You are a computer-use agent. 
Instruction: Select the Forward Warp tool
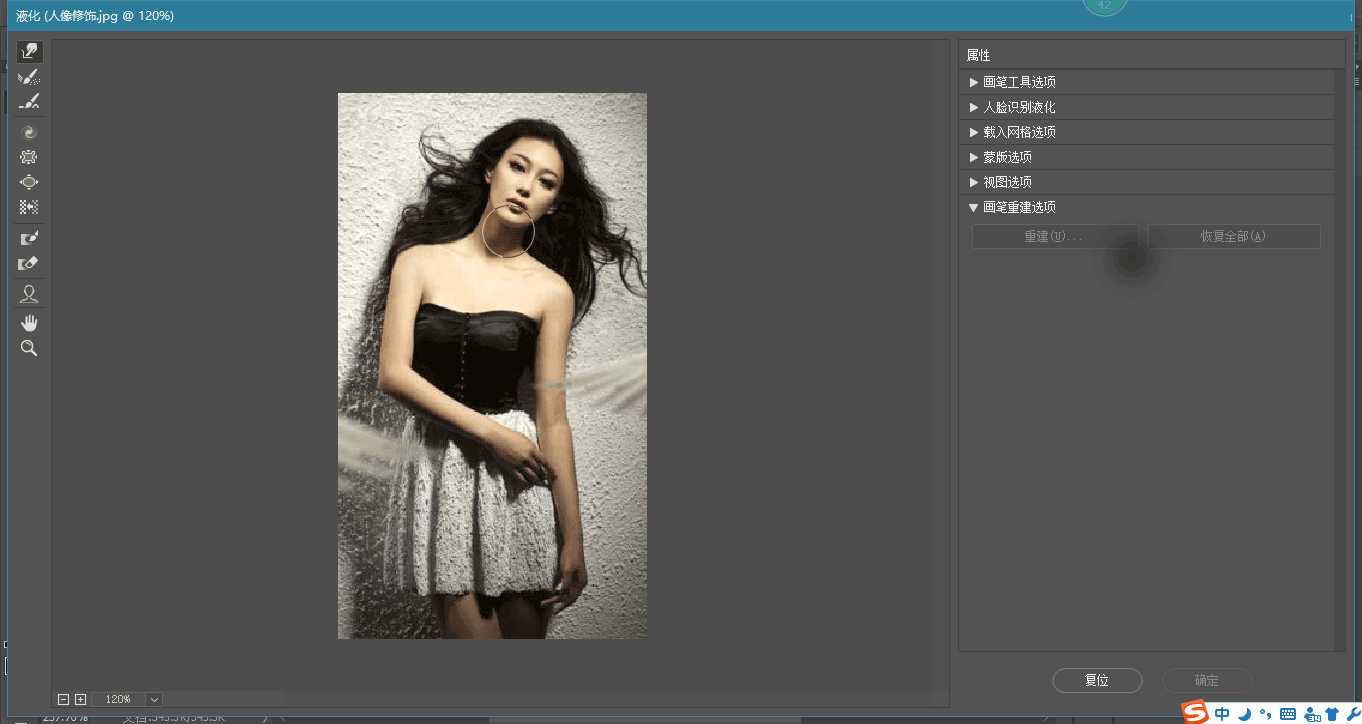(29, 51)
